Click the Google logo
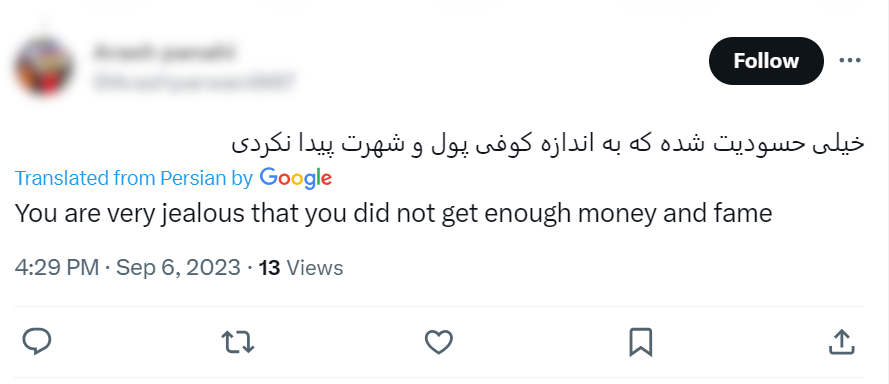 (x=295, y=178)
